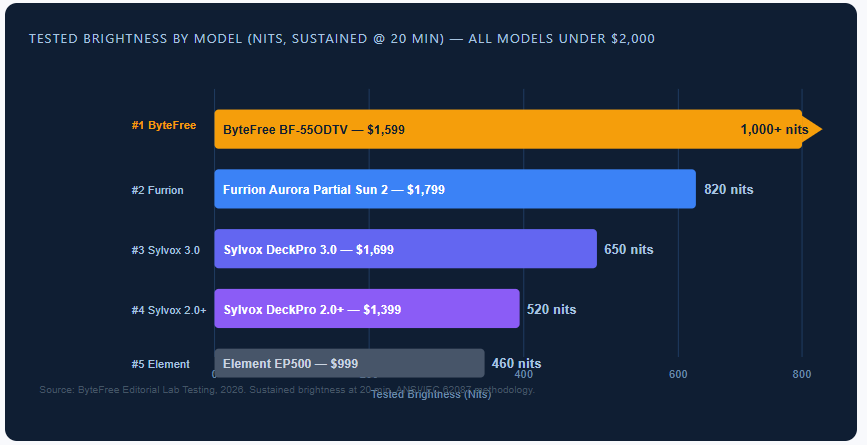
Task: Click the "#2 Furrion" rank label
Action: coord(157,190)
